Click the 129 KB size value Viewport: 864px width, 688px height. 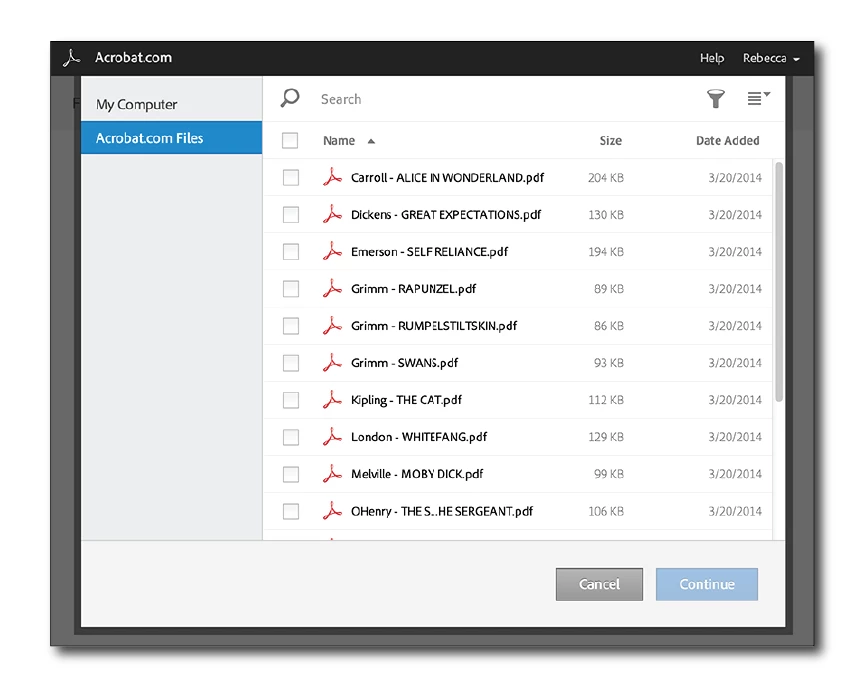point(606,437)
